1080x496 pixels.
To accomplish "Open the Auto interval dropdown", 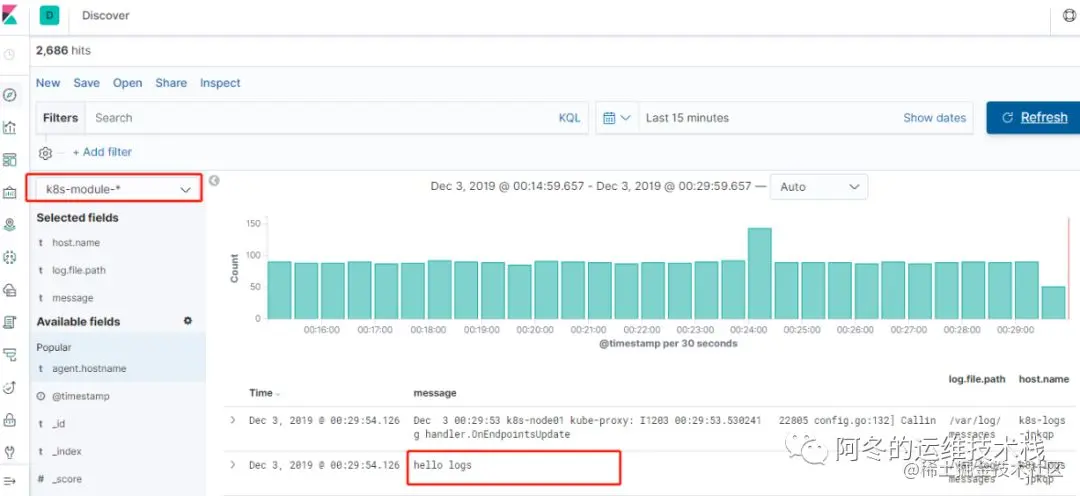I will pos(819,187).
